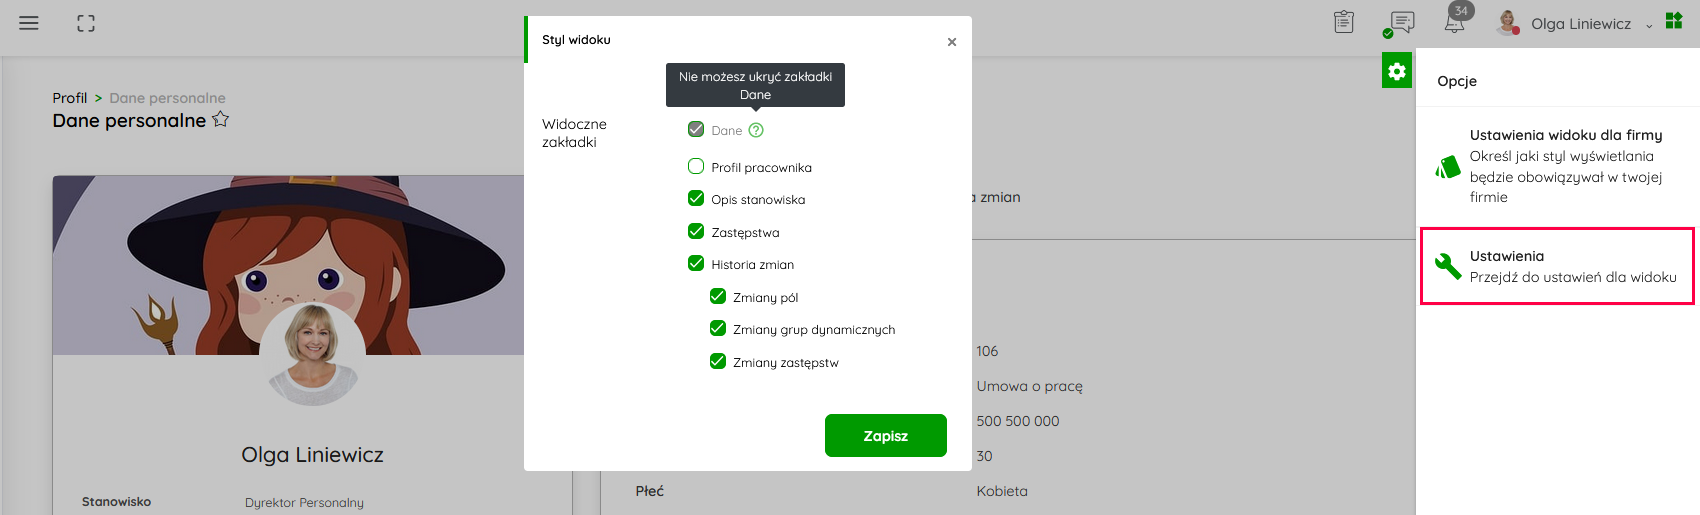Viewport: 1700px width, 515px height.
Task: Open the green apps grid icon
Action: pyautogui.click(x=1674, y=21)
